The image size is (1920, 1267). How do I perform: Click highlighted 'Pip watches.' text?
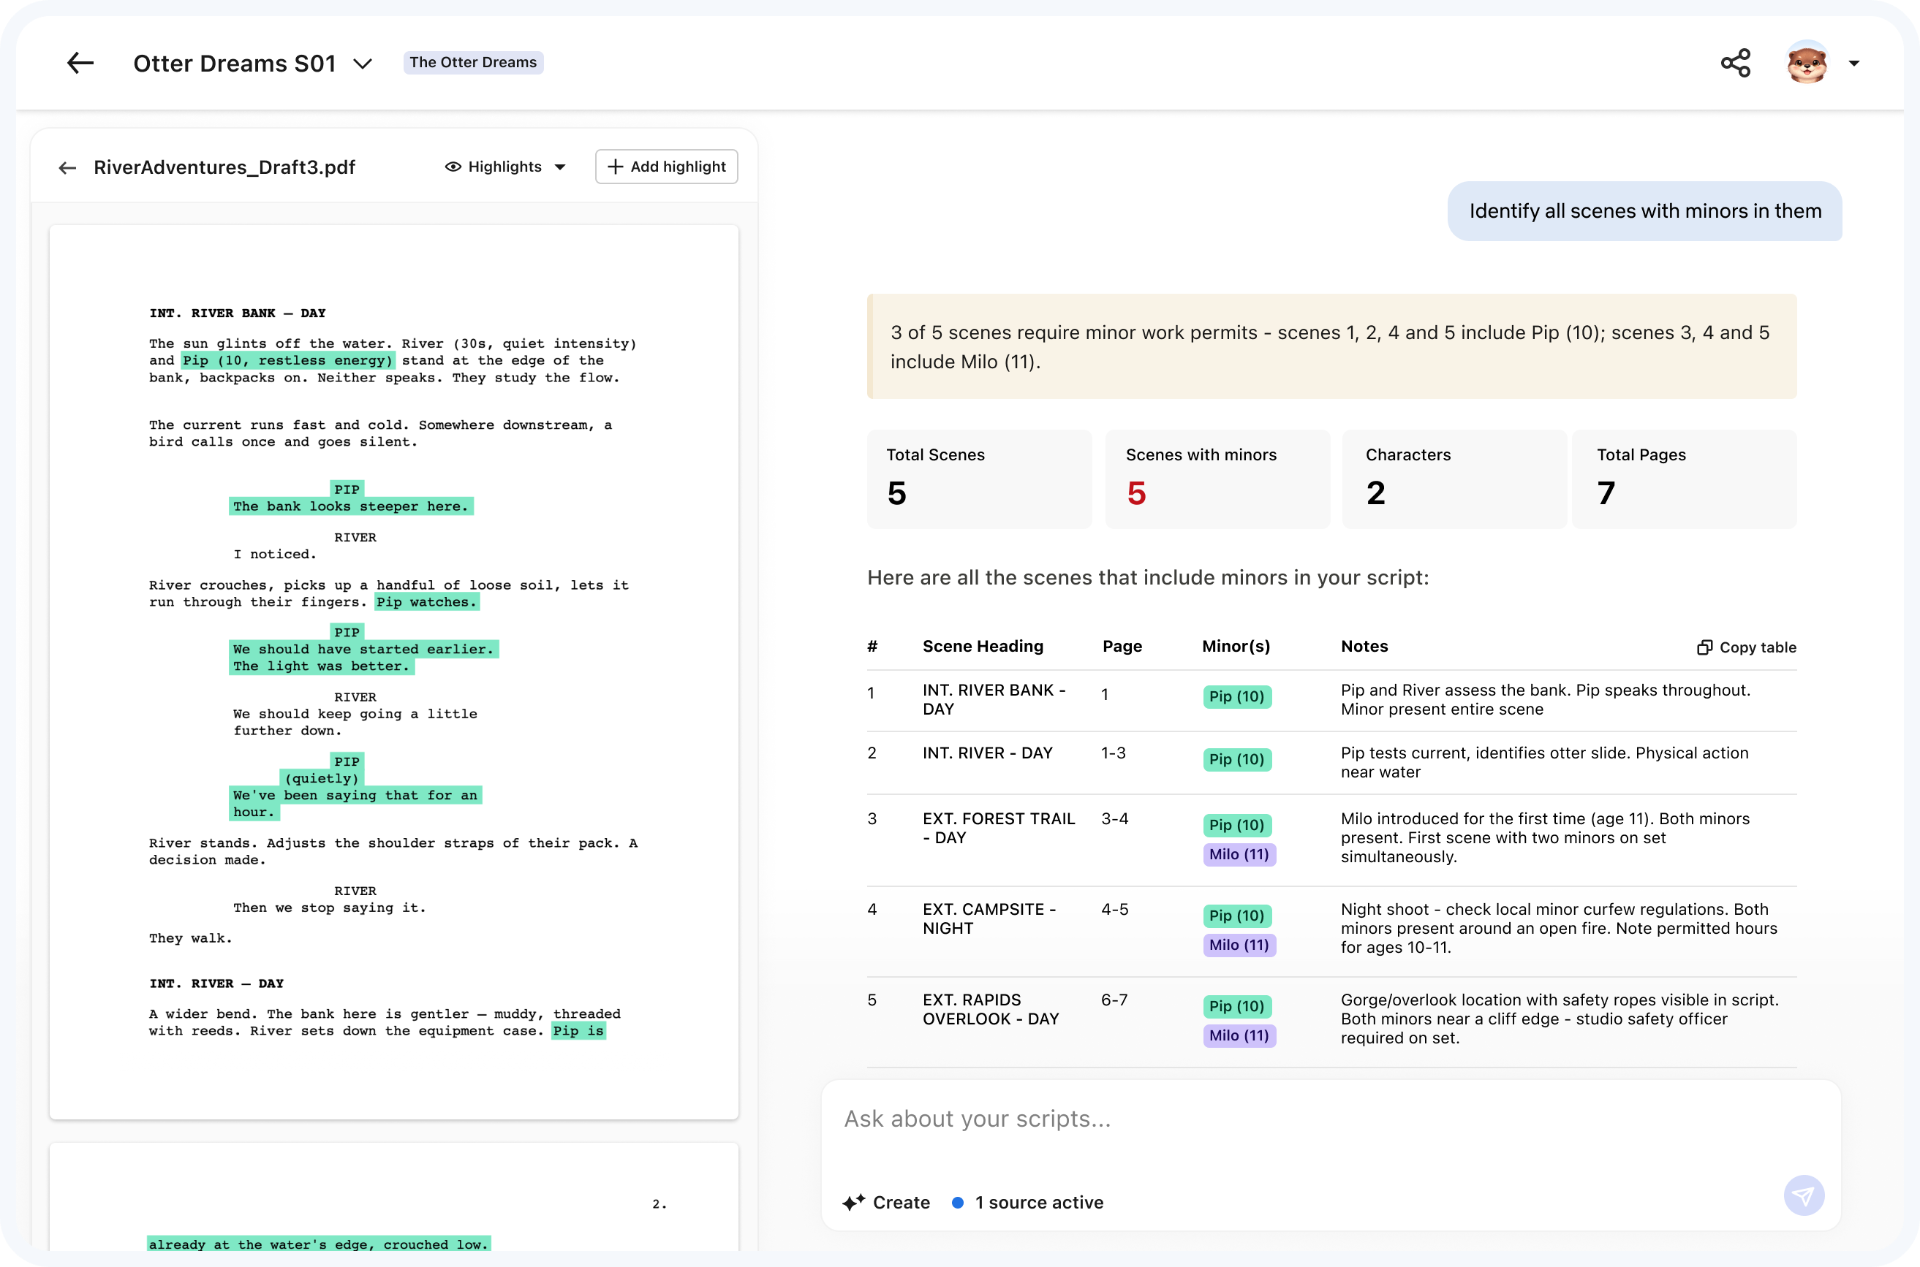pos(427,602)
